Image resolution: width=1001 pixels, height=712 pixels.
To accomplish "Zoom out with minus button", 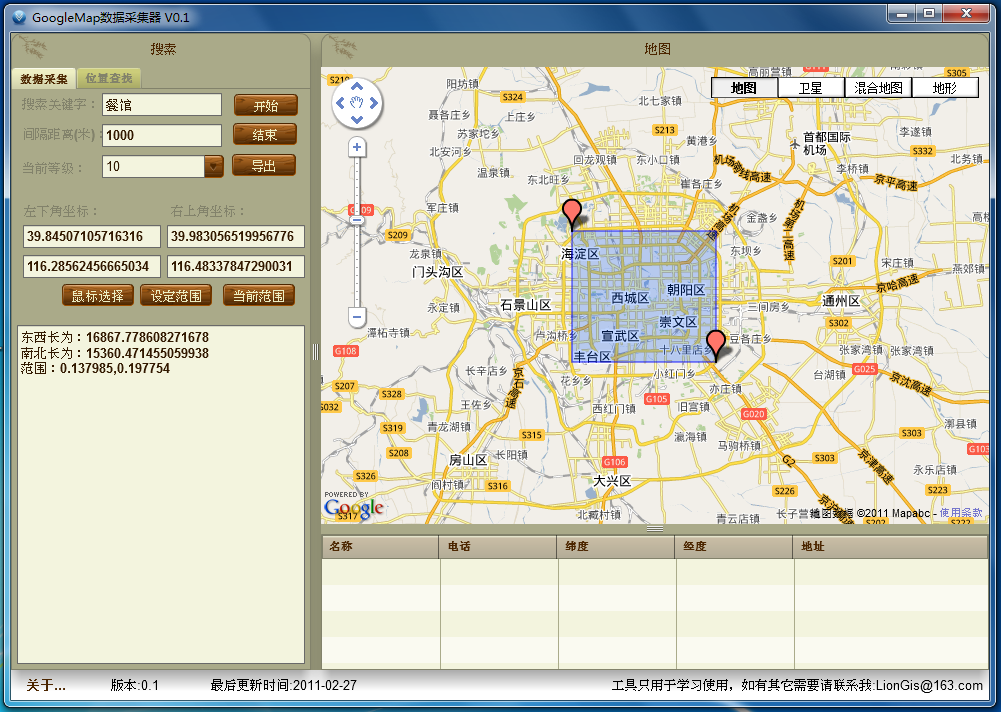I will point(357,316).
